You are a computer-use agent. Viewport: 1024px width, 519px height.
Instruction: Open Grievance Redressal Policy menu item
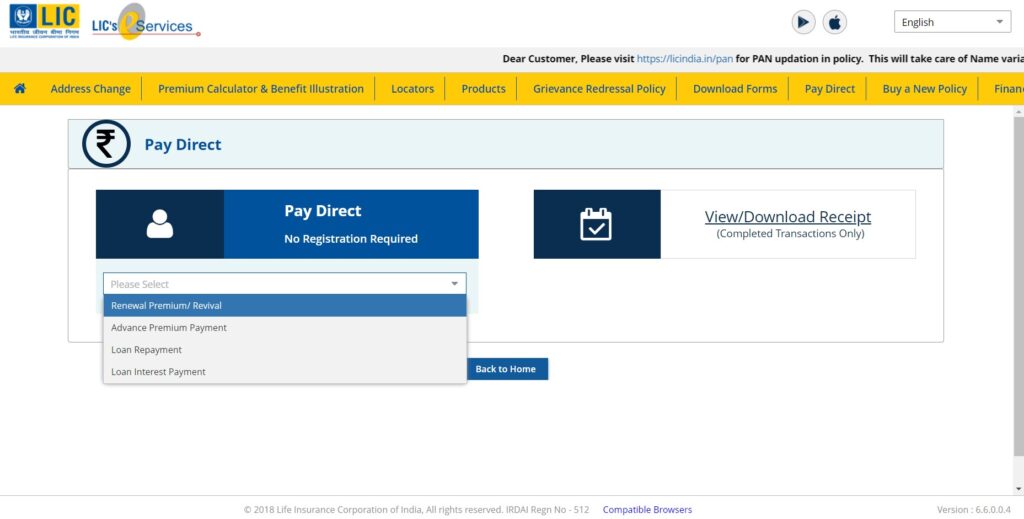pos(599,89)
